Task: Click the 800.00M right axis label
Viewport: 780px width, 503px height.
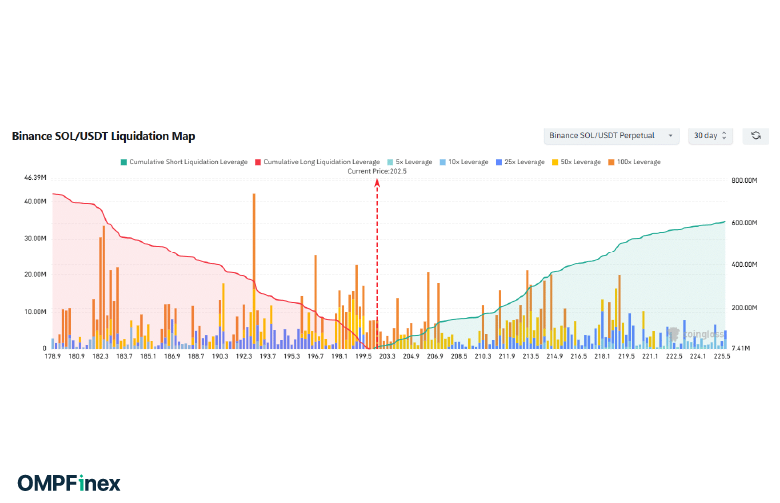Action: 744,180
